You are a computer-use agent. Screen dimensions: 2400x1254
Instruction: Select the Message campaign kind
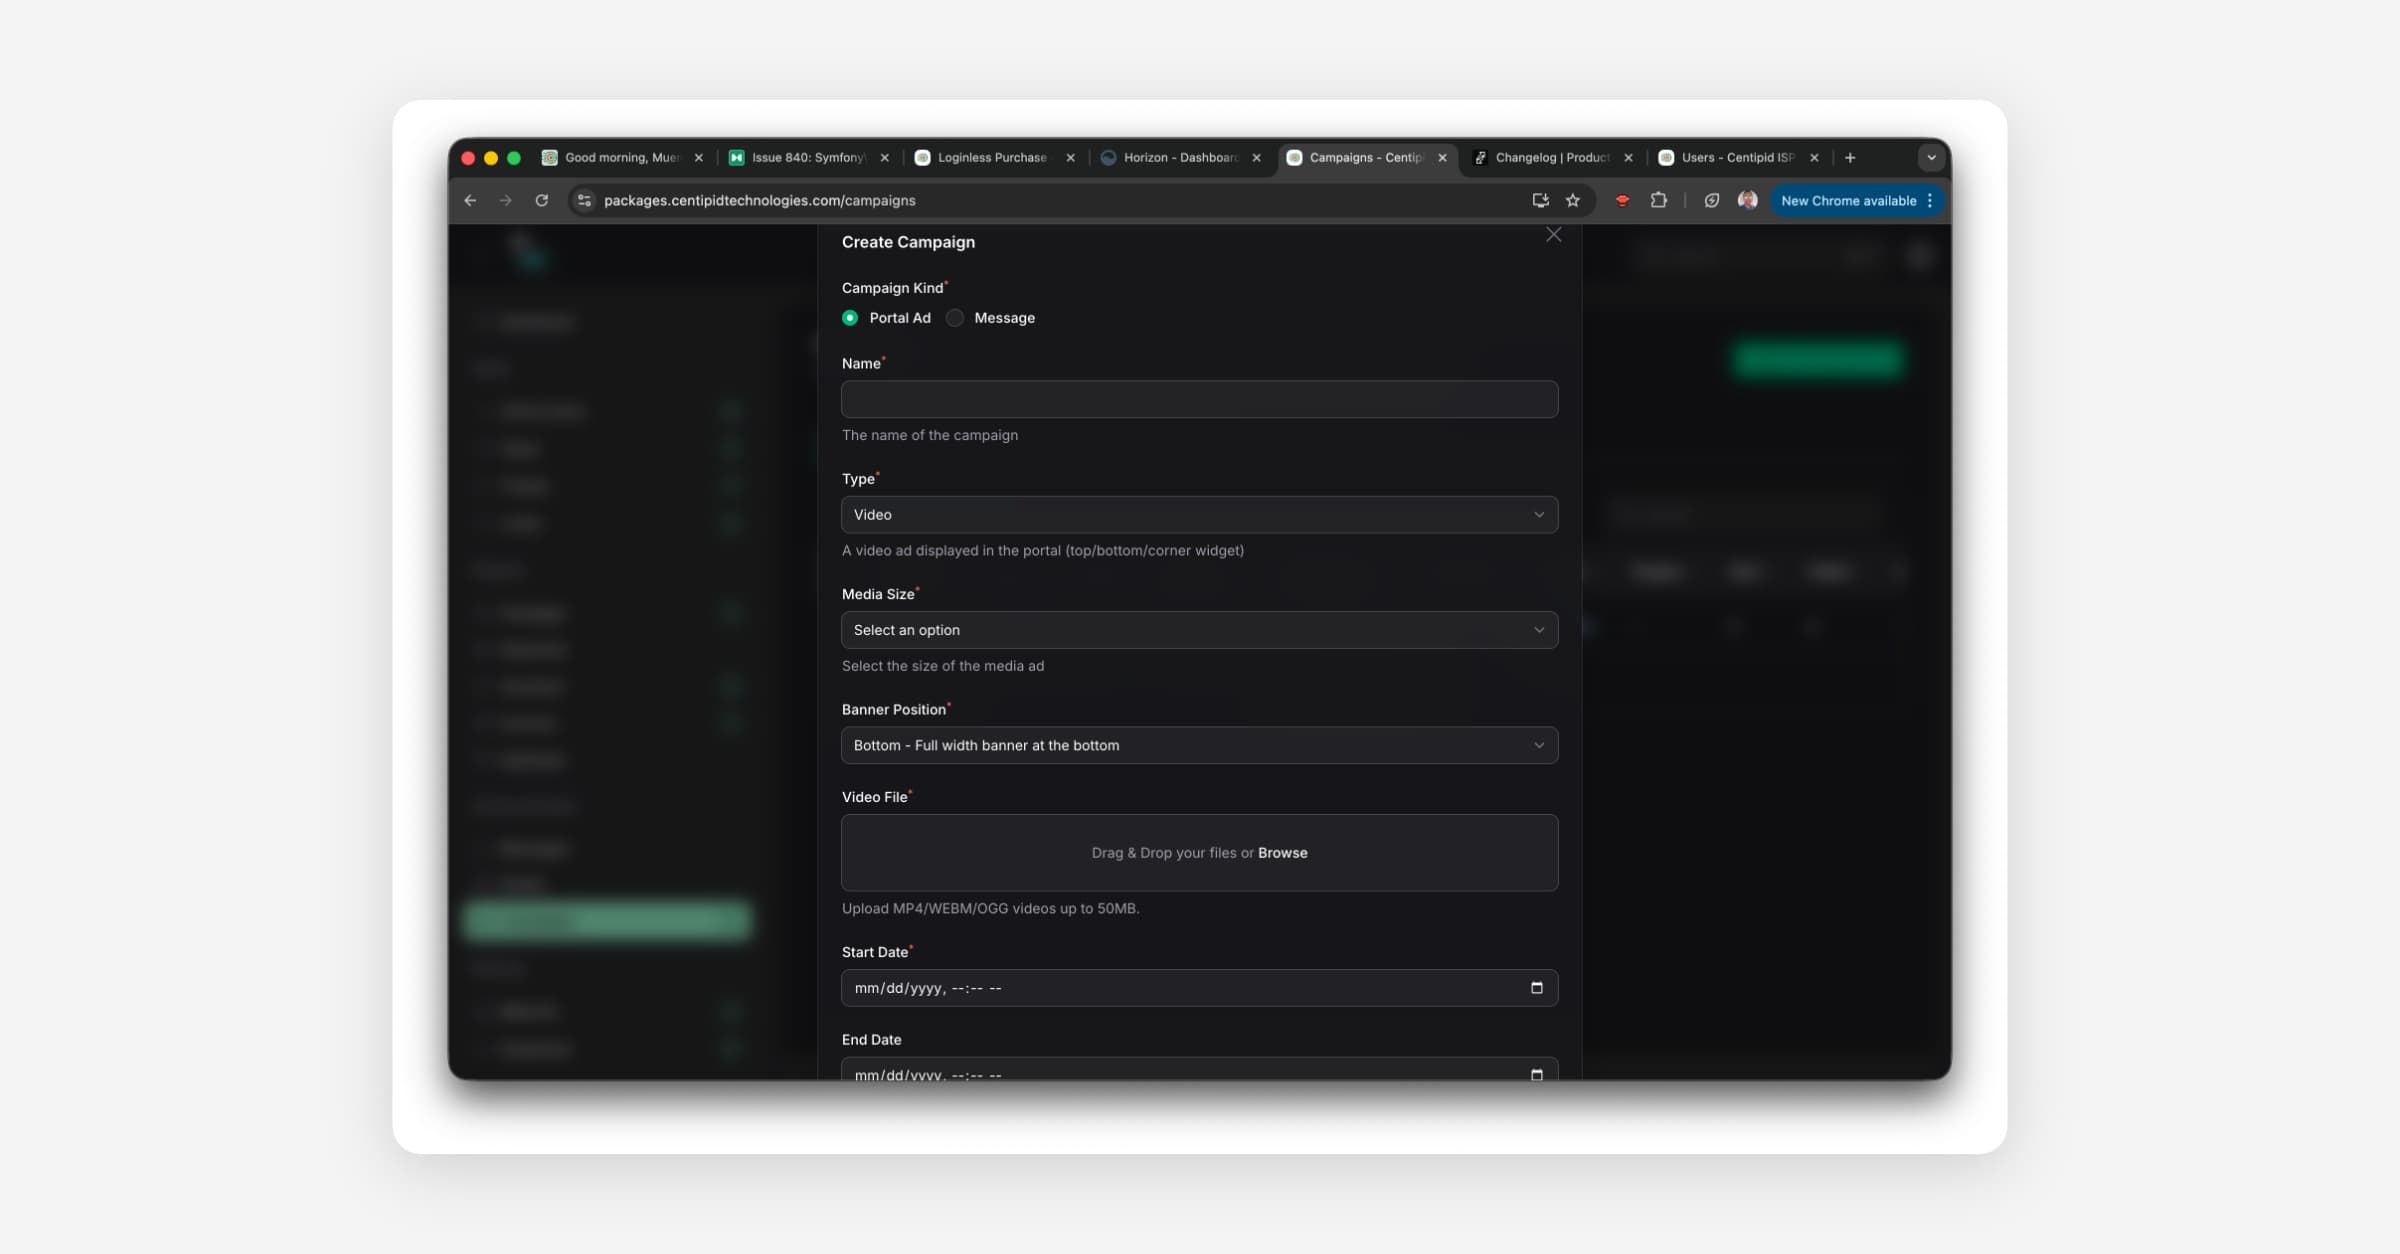[x=956, y=318]
